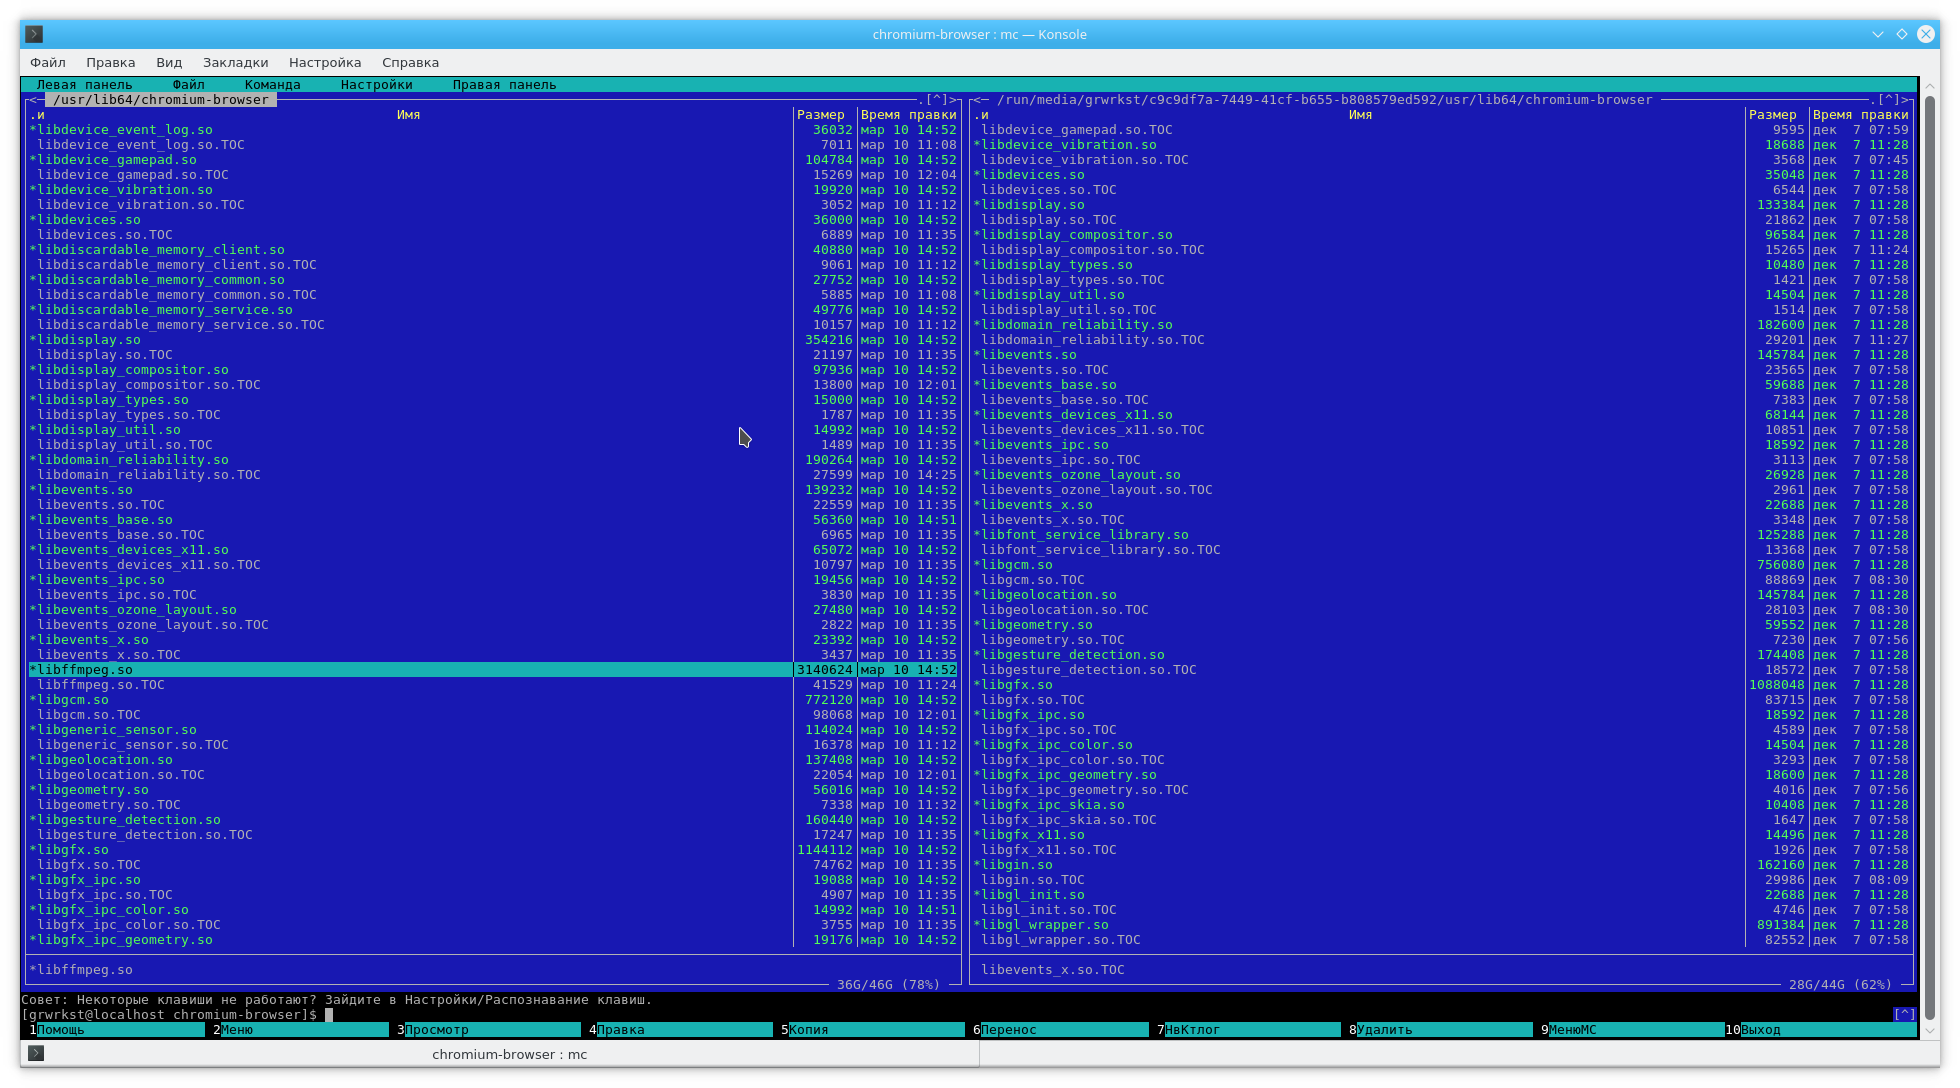1960x1088 pixels.
Task: Click left panel history arrow '<' icon
Action: tap(32, 100)
